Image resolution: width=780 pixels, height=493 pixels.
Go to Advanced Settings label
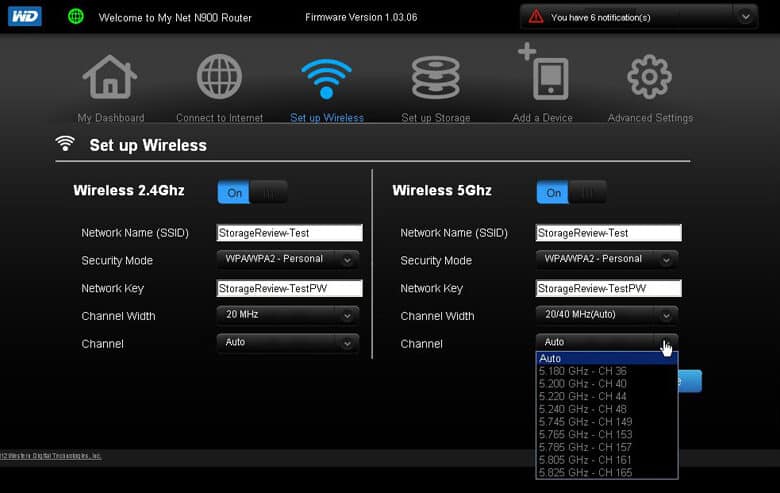(650, 118)
